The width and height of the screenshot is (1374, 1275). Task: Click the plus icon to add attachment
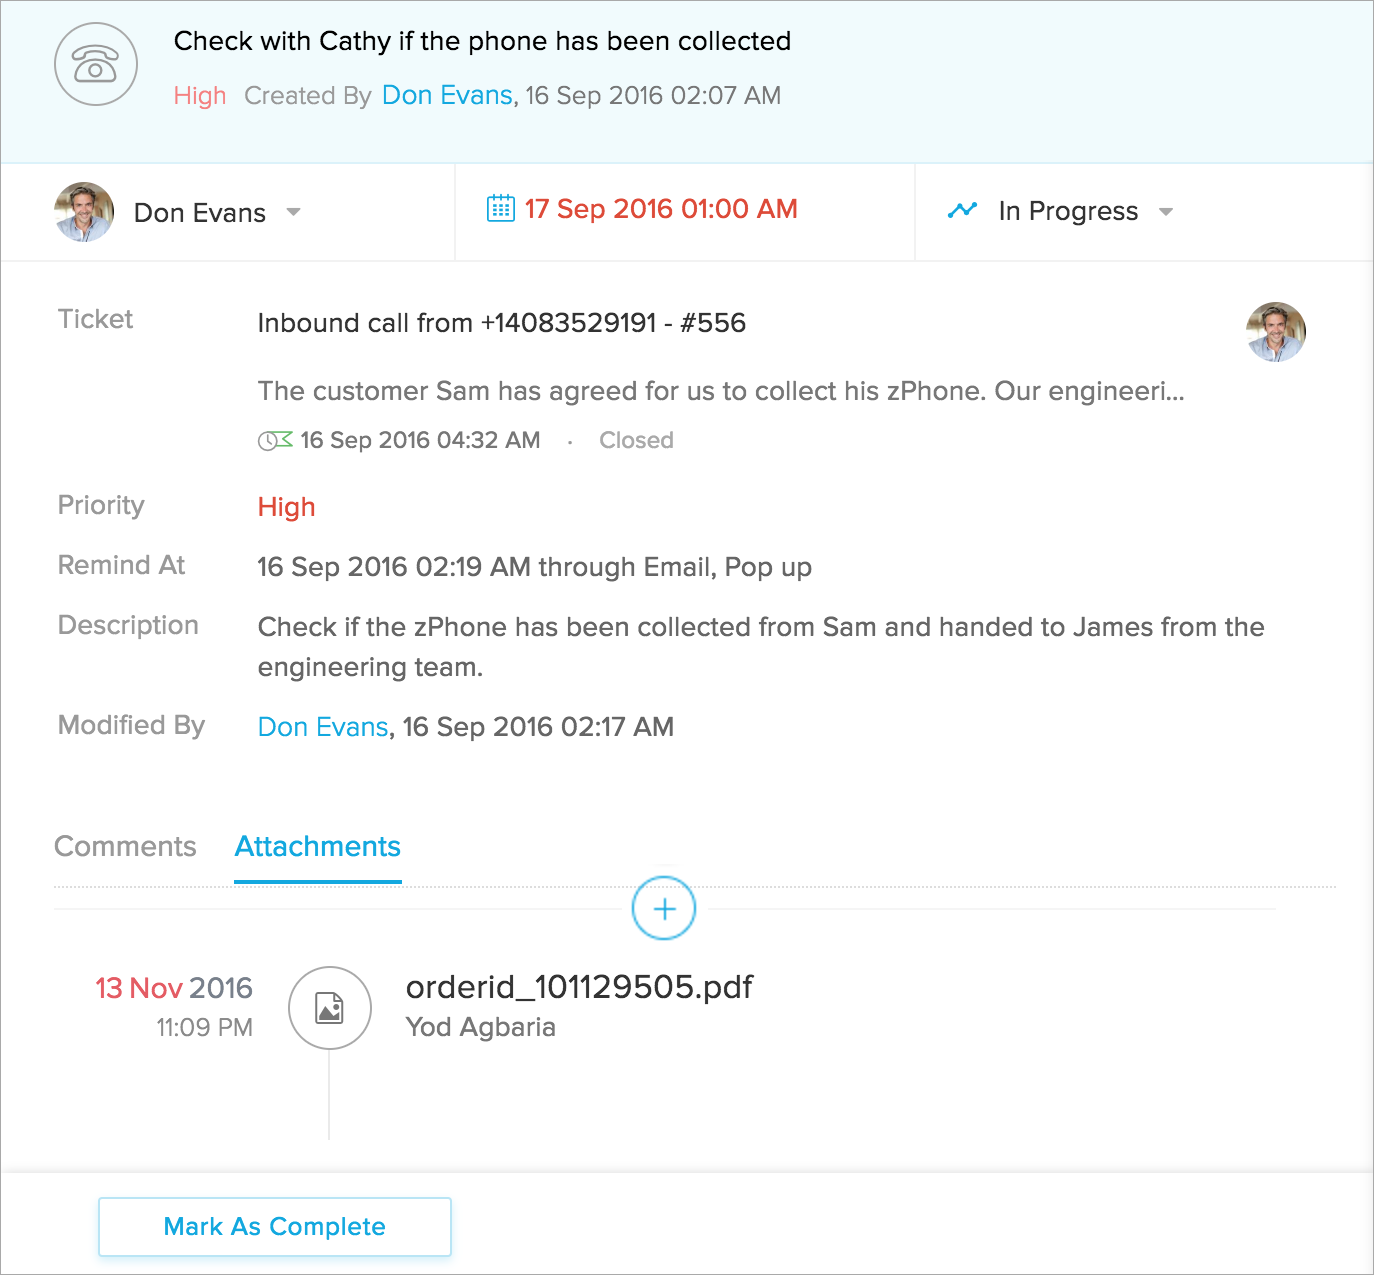coord(664,908)
